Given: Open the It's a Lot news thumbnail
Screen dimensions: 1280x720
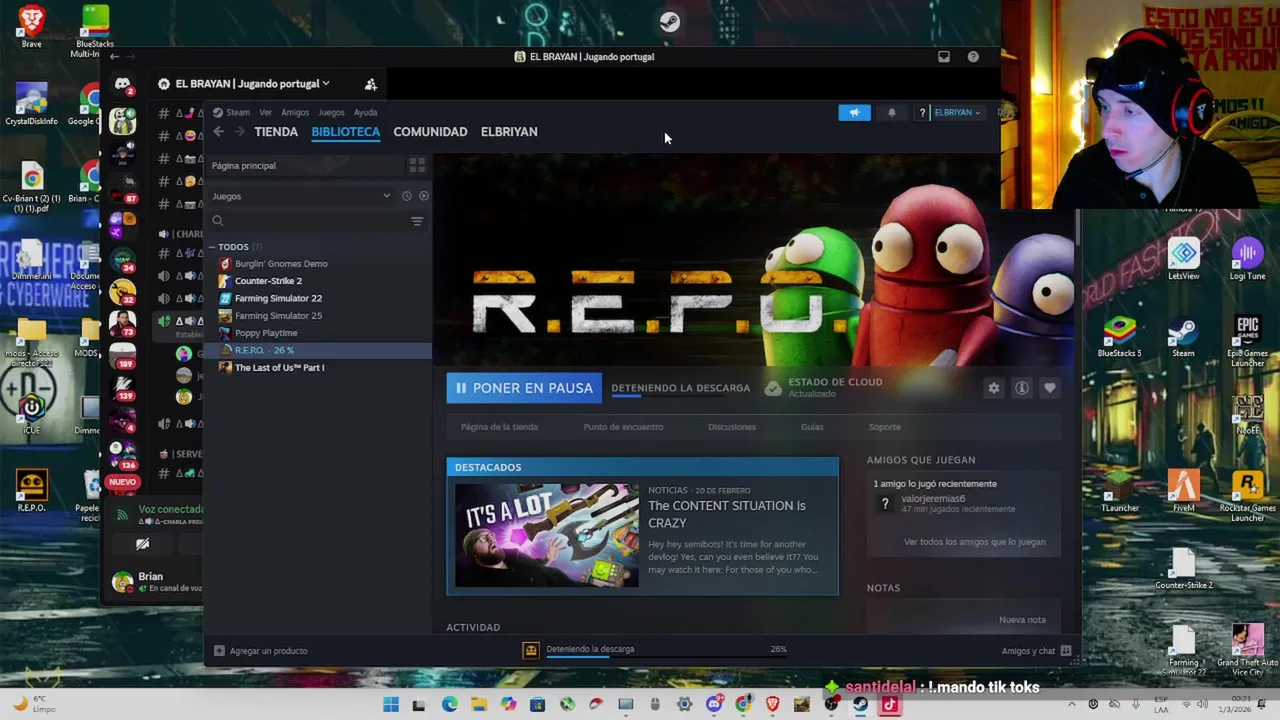Looking at the screenshot, I should coord(546,535).
